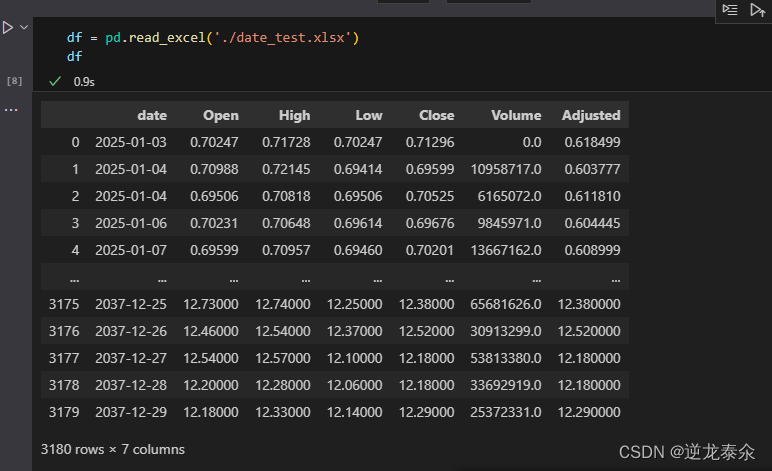Click Volume value 6165072.0
The image size is (772, 471).
coord(509,196)
